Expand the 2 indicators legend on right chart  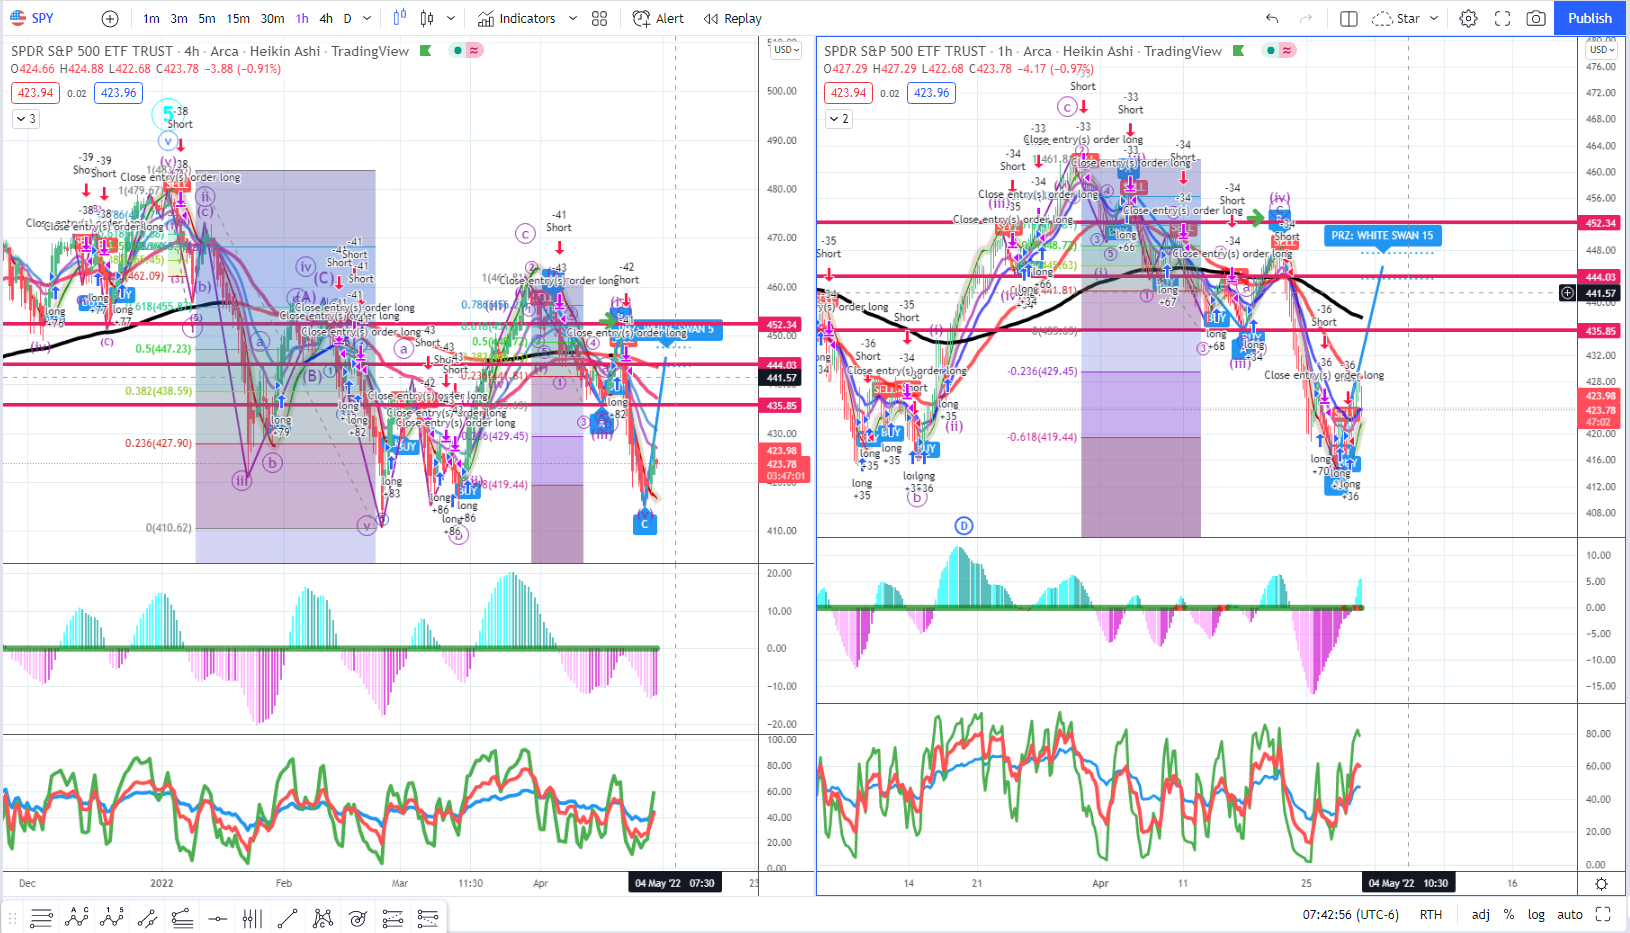point(838,119)
